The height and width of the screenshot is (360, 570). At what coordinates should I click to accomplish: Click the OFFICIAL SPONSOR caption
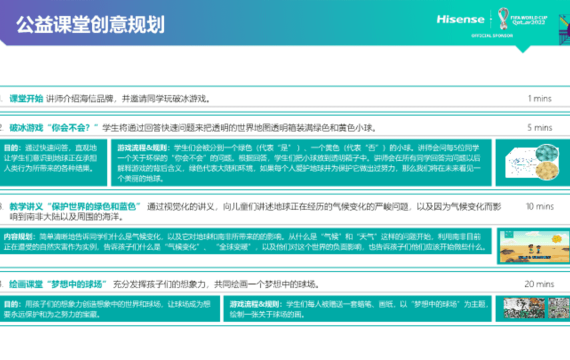pyautogui.click(x=492, y=36)
